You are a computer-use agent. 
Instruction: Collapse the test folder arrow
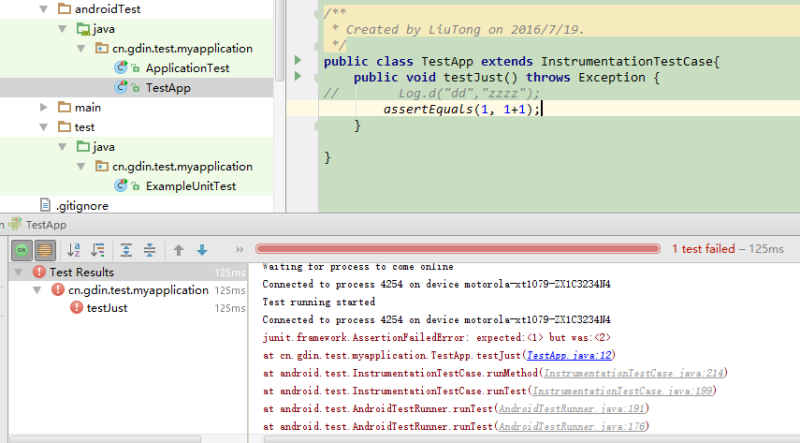(x=44, y=127)
